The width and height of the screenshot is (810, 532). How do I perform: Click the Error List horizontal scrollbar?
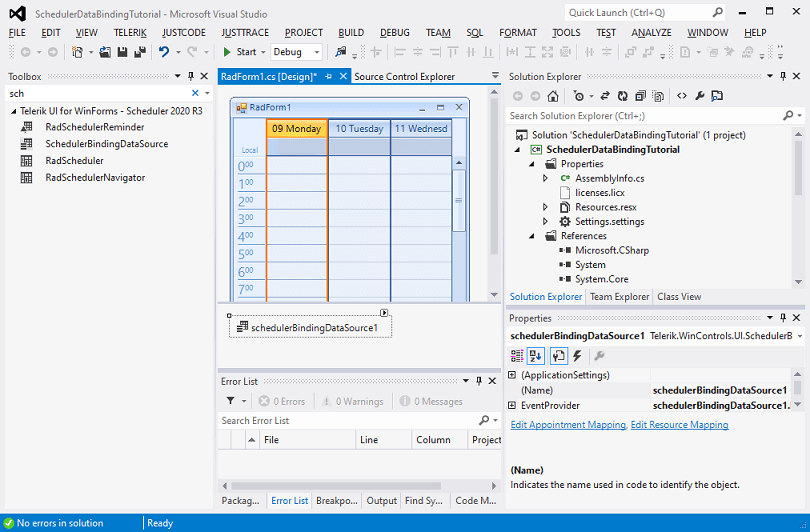coord(336,486)
